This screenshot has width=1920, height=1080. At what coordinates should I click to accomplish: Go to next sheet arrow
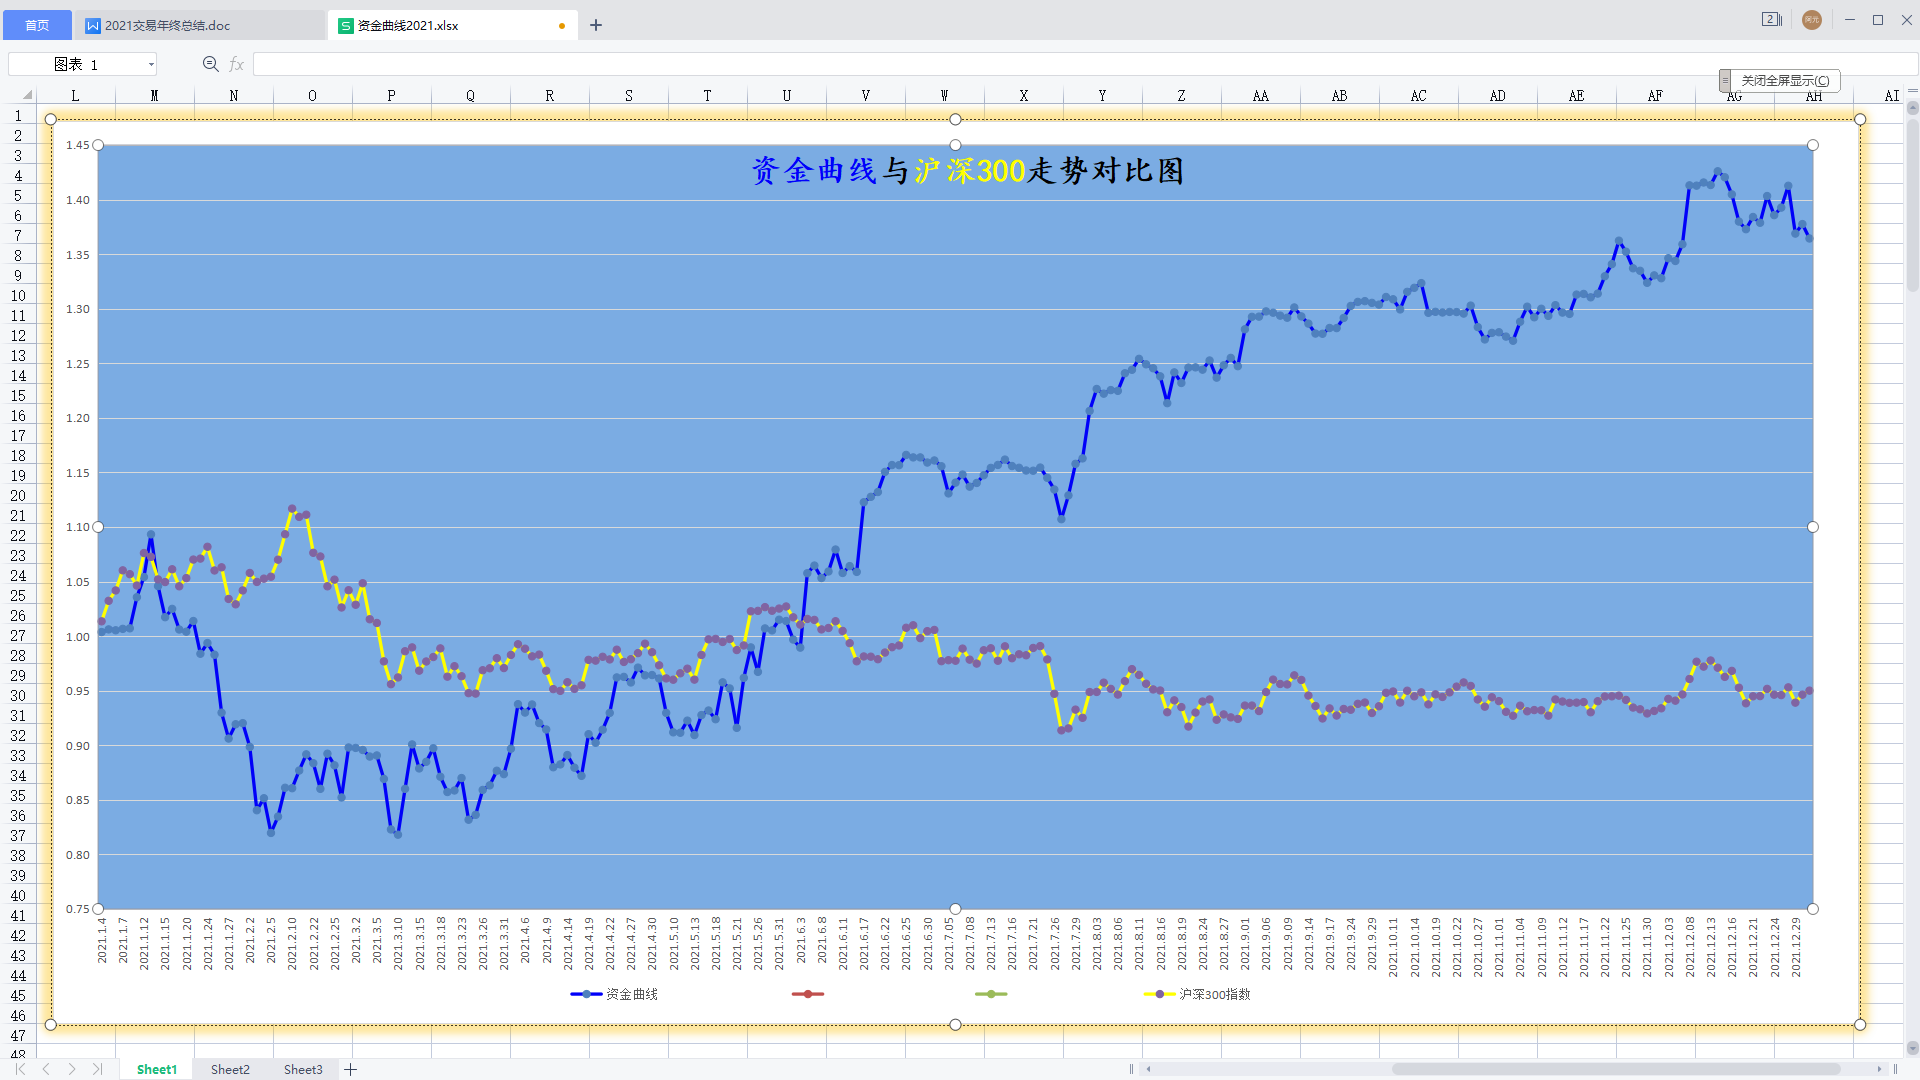[x=72, y=1069]
